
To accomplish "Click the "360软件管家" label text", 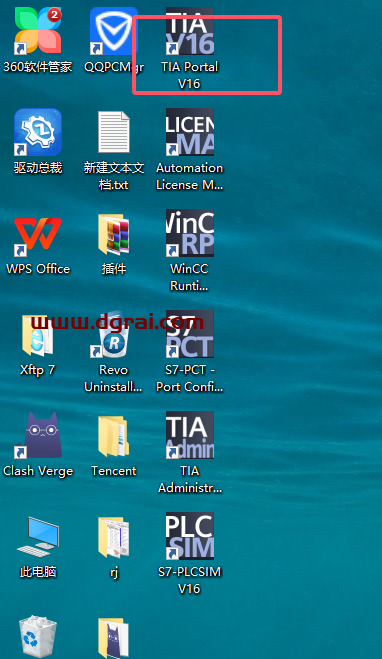I will tap(38, 67).
